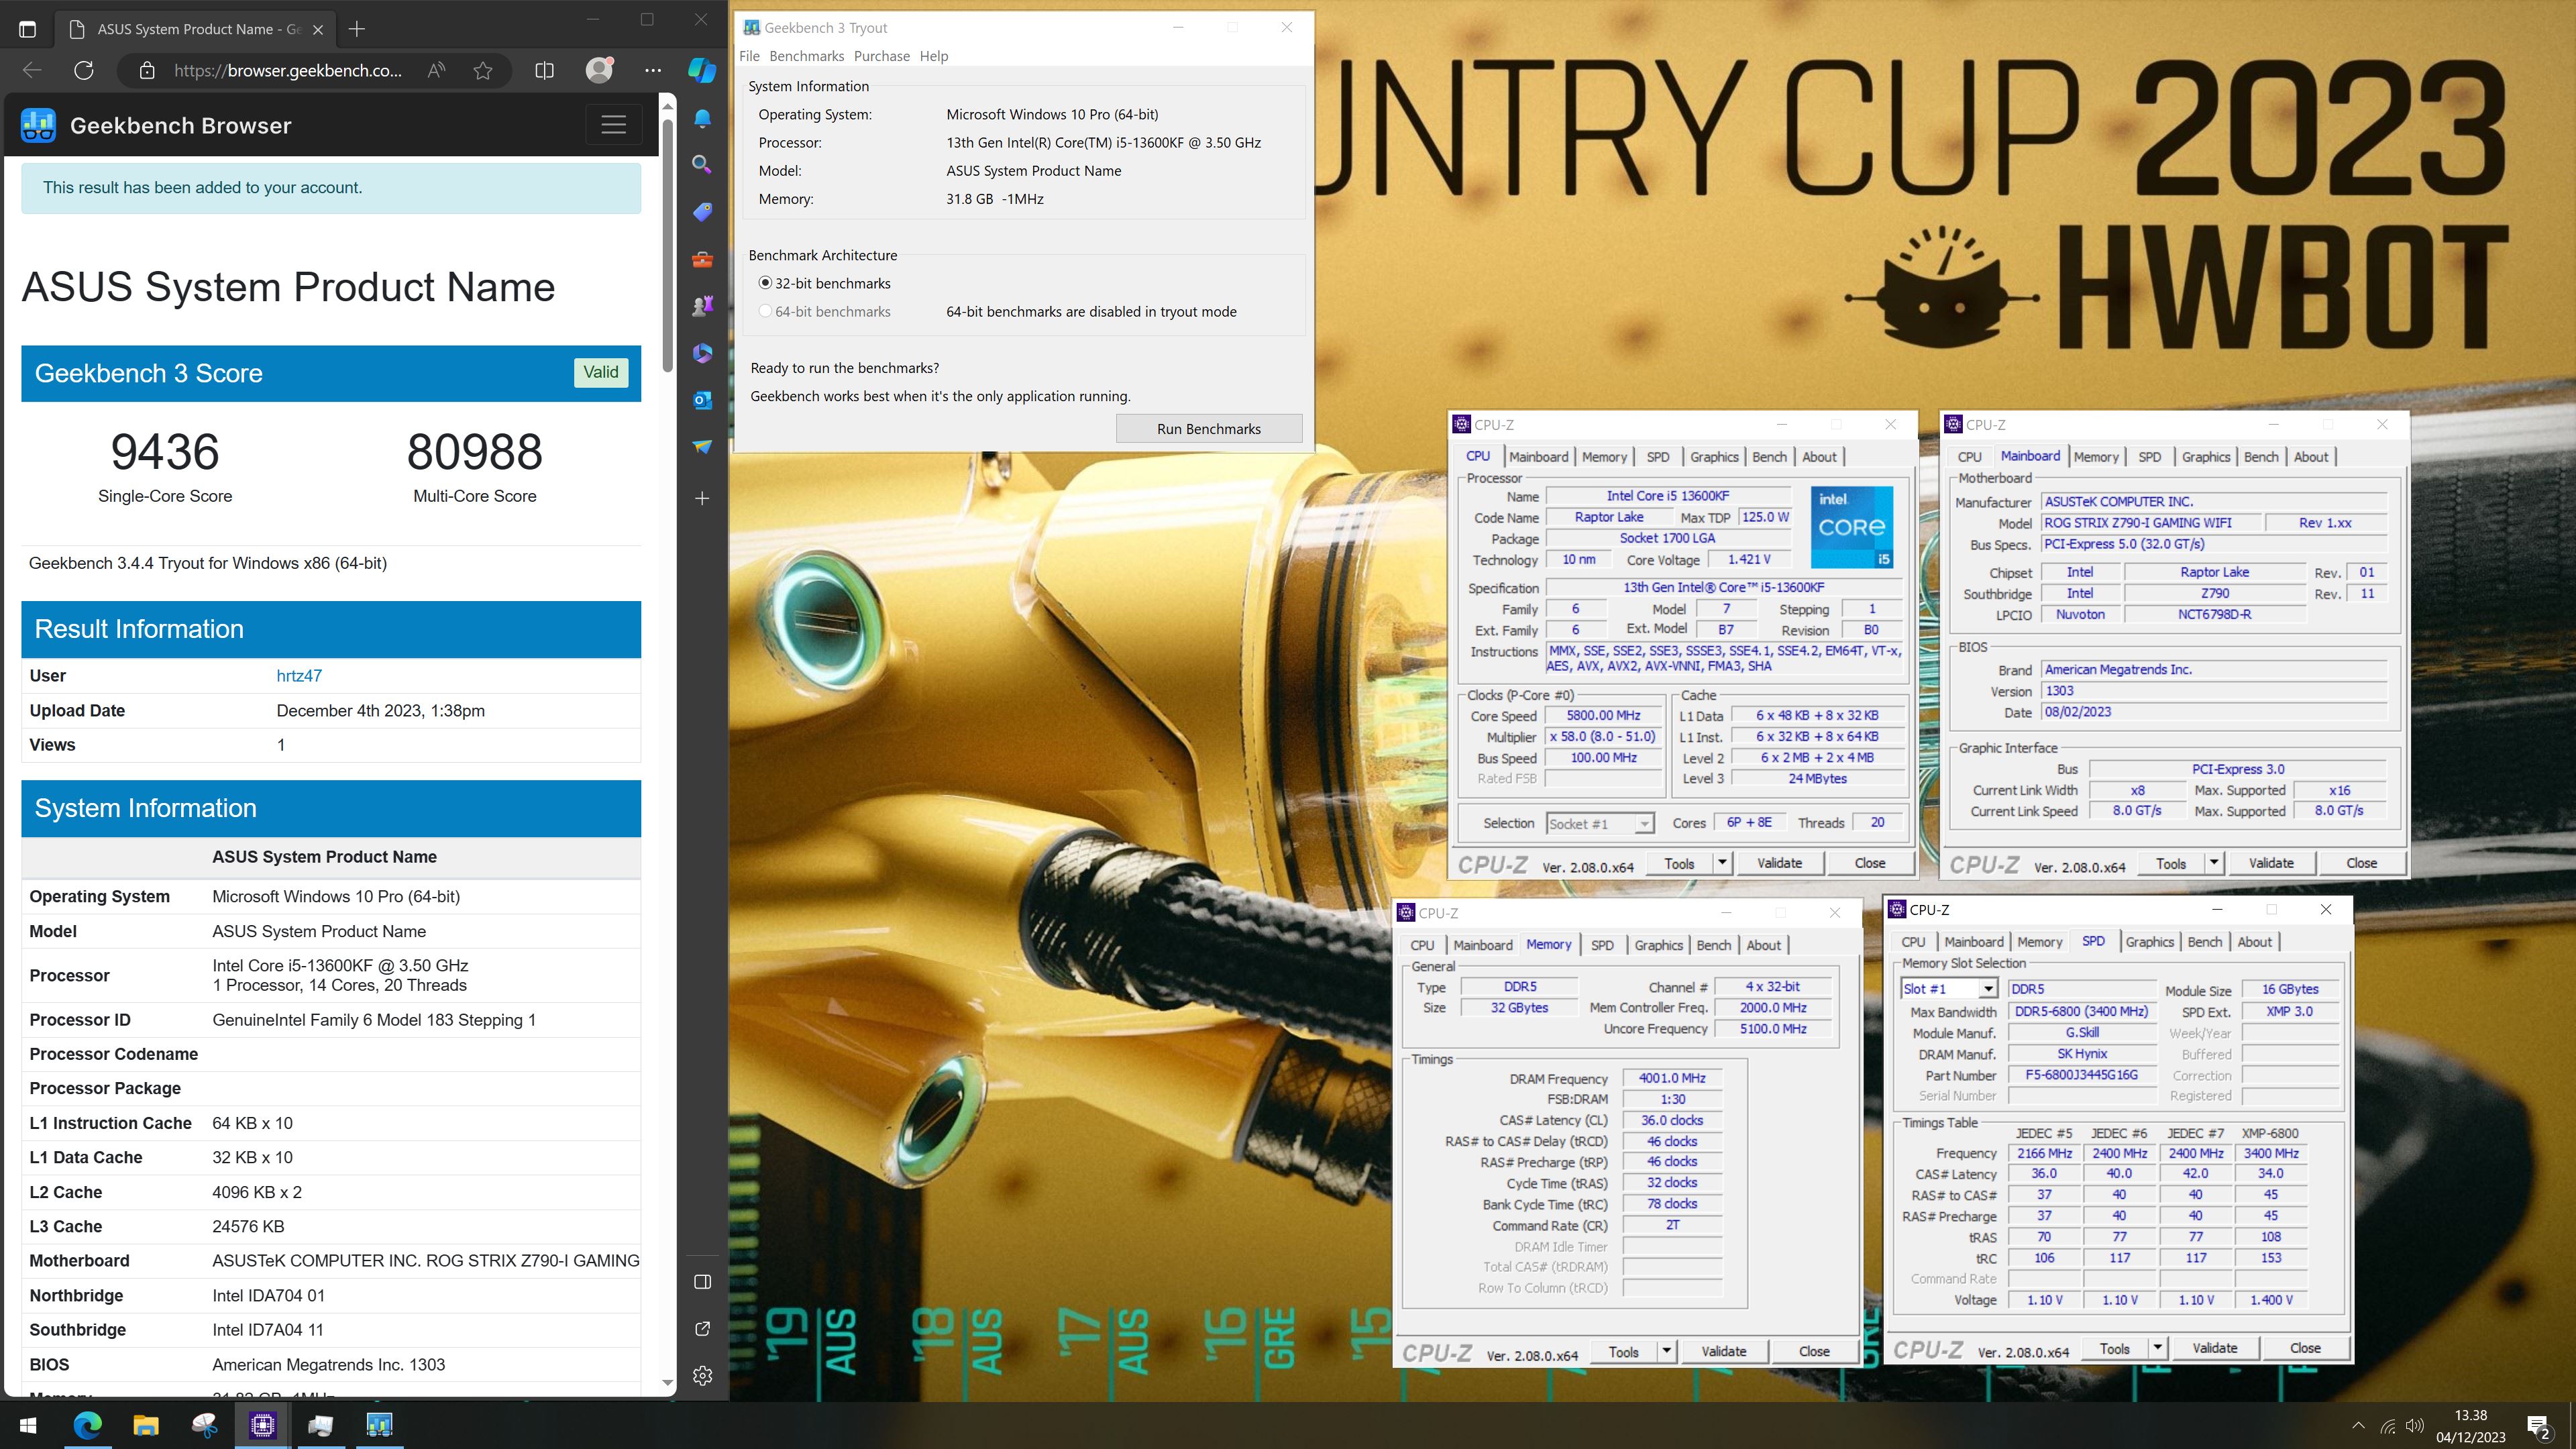Toggle the Edge sidebar panel icon
This screenshot has height=1449, width=2576.
tap(702, 1282)
